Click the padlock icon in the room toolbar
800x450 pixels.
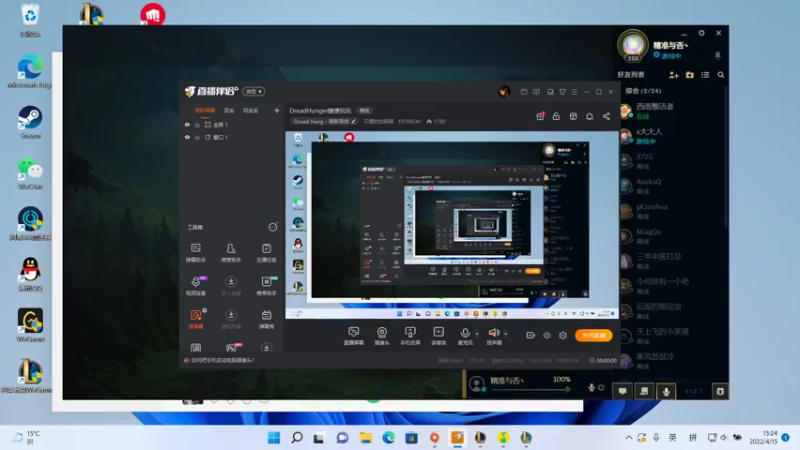[x=556, y=116]
